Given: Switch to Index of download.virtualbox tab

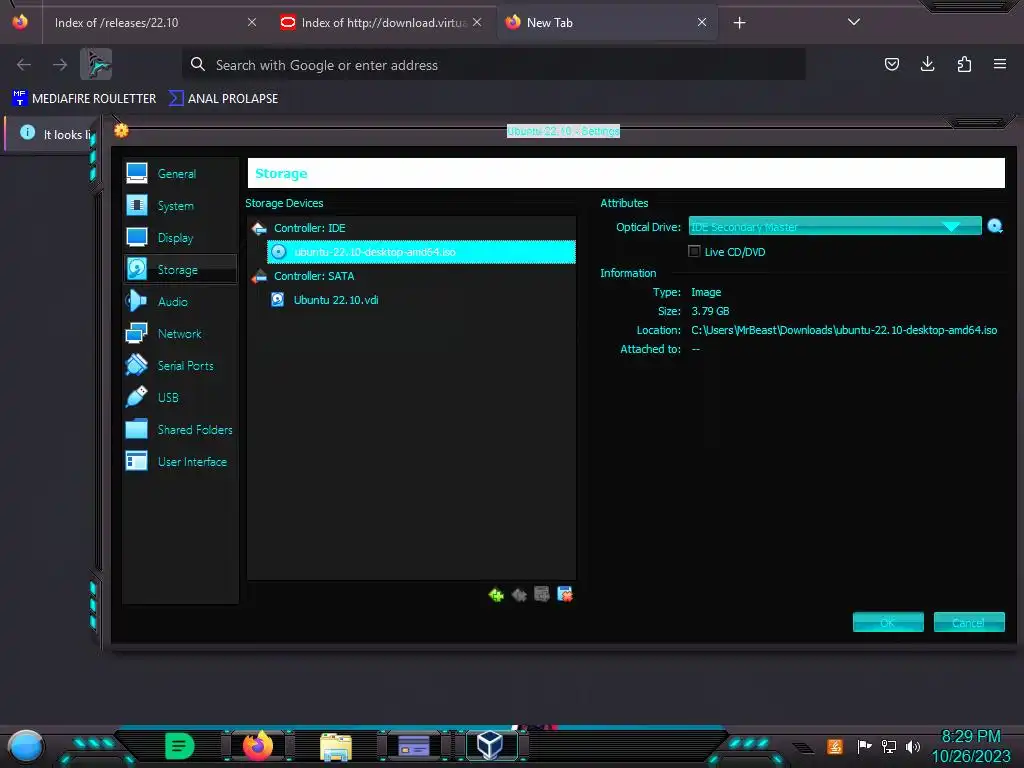Looking at the screenshot, I should click(x=382, y=23).
